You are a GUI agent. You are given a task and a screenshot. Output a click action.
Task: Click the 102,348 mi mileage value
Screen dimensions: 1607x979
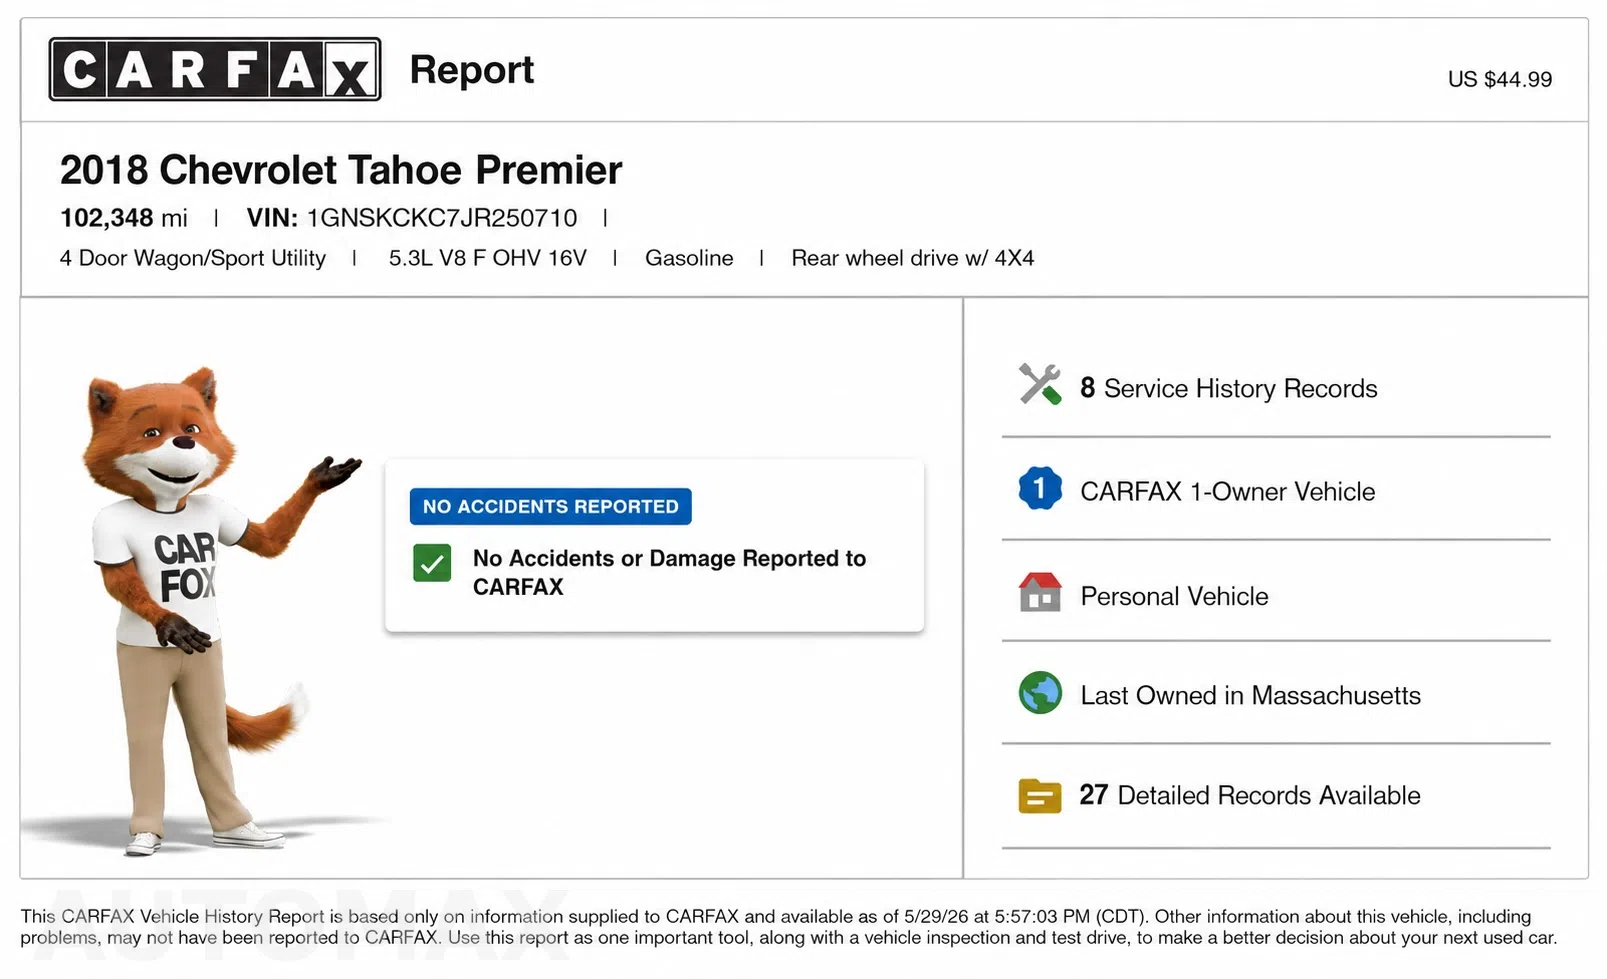click(124, 218)
